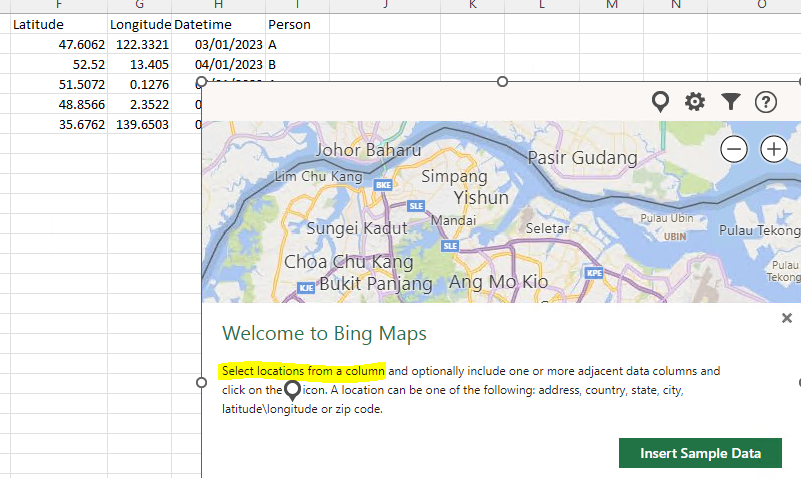Viewport: 801px width, 478px height.
Task: Select cell with longitude 13.405
Action: pos(139,64)
